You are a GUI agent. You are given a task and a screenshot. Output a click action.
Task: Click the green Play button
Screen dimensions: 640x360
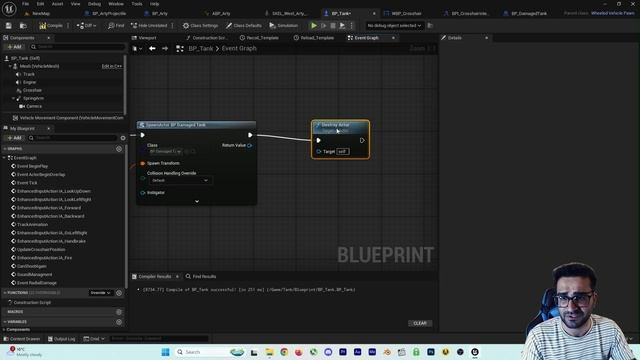pos(313,25)
